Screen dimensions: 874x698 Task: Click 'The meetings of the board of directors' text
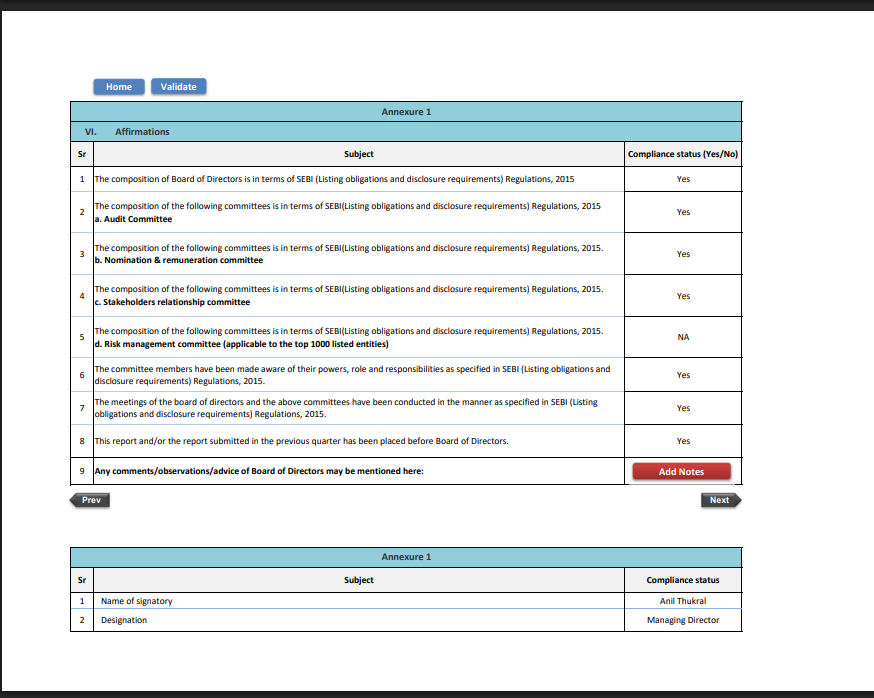(346, 408)
